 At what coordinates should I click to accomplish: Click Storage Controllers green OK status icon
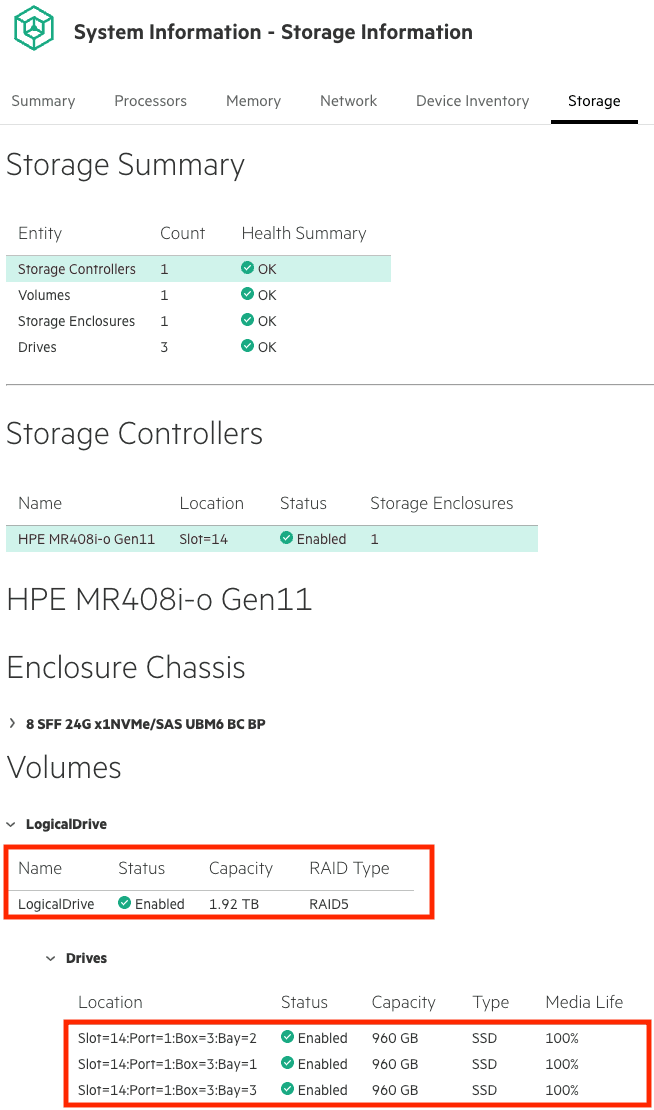pos(247,269)
